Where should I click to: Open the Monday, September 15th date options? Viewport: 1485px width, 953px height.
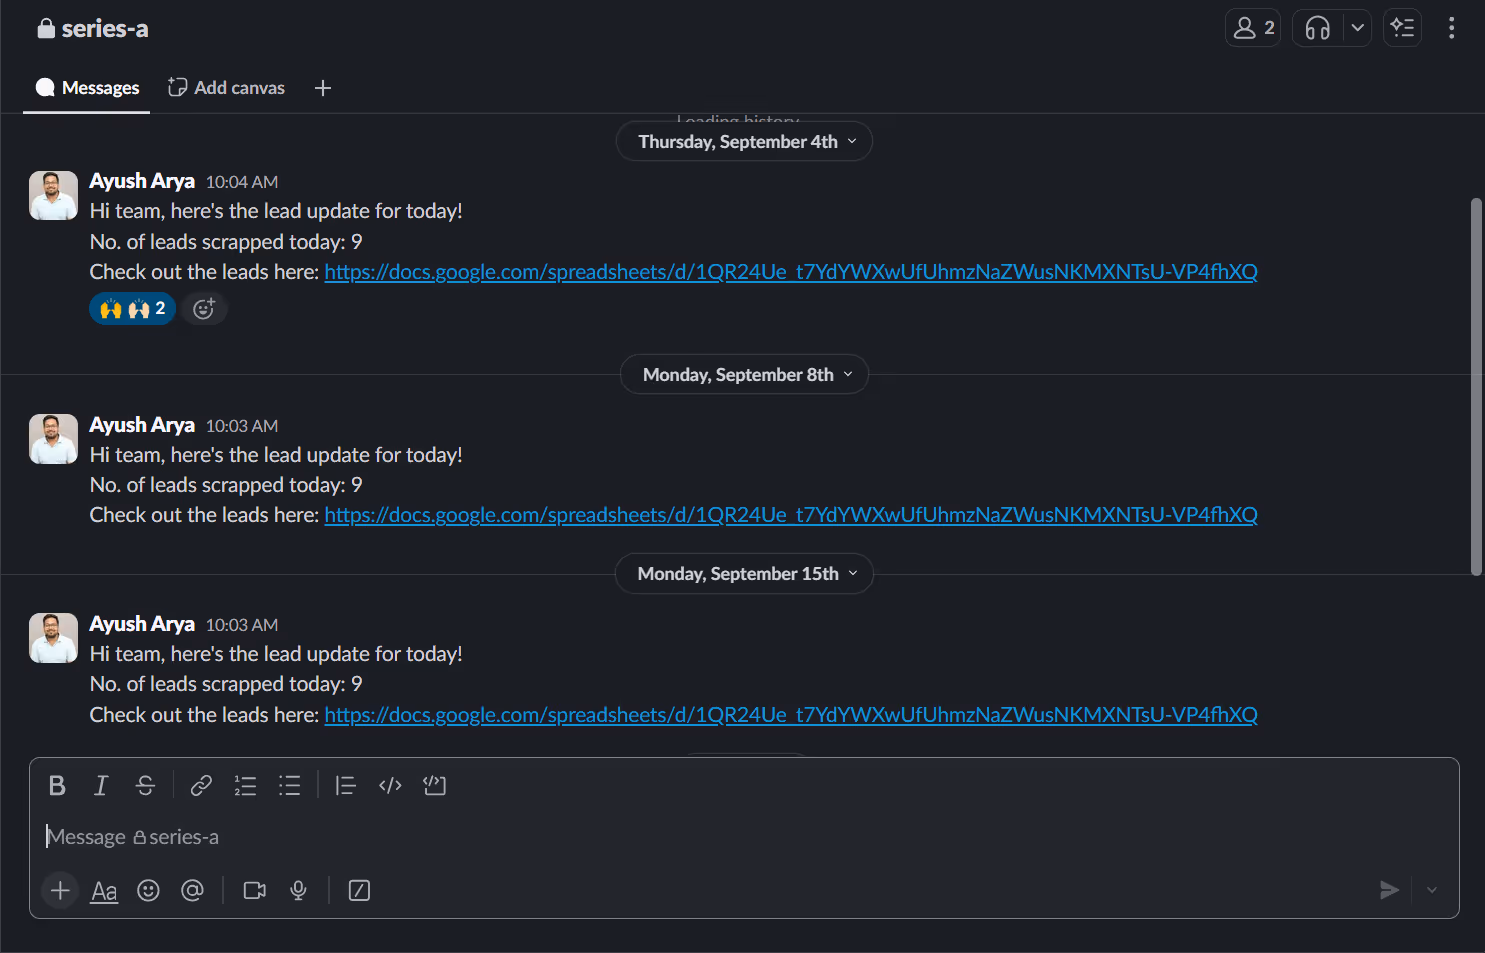coord(744,573)
